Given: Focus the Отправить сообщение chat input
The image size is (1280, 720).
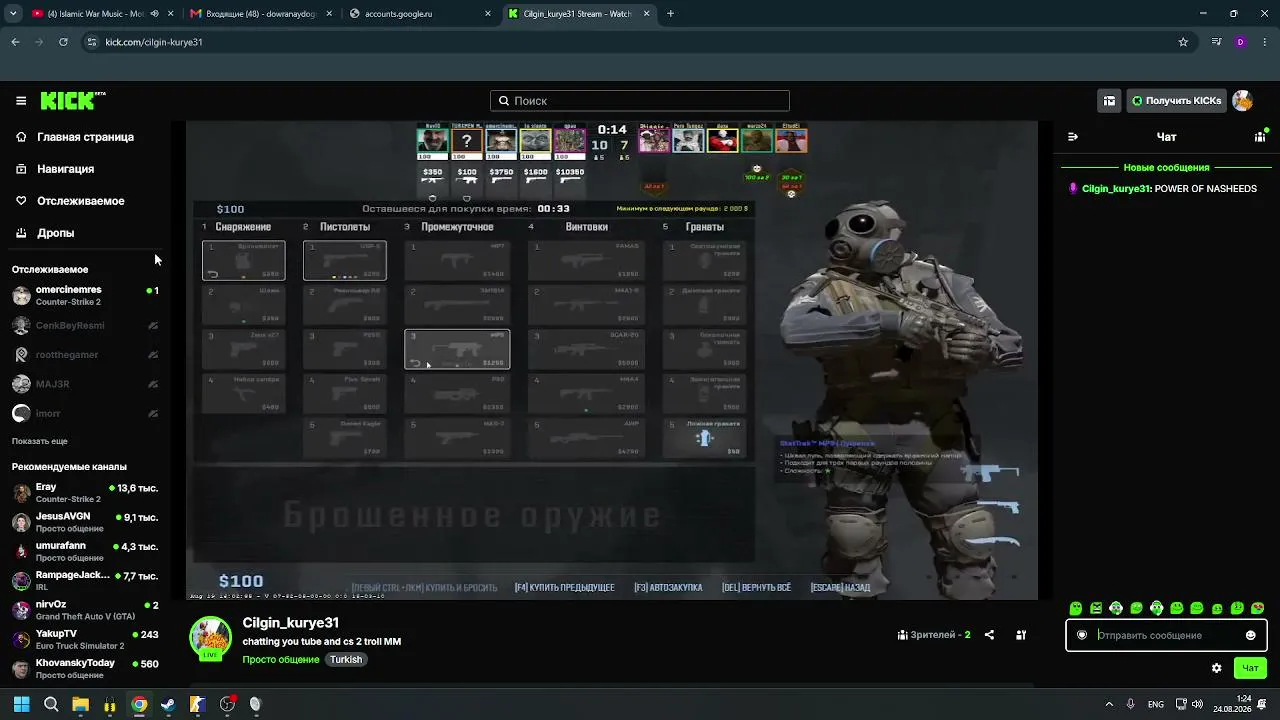Looking at the screenshot, I should tap(1165, 635).
